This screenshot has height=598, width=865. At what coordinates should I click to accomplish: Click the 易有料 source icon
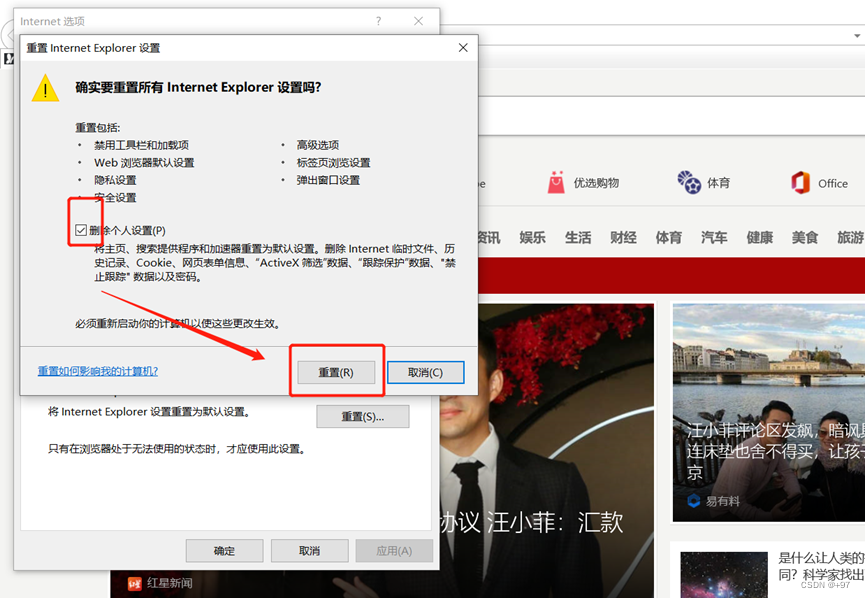693,501
